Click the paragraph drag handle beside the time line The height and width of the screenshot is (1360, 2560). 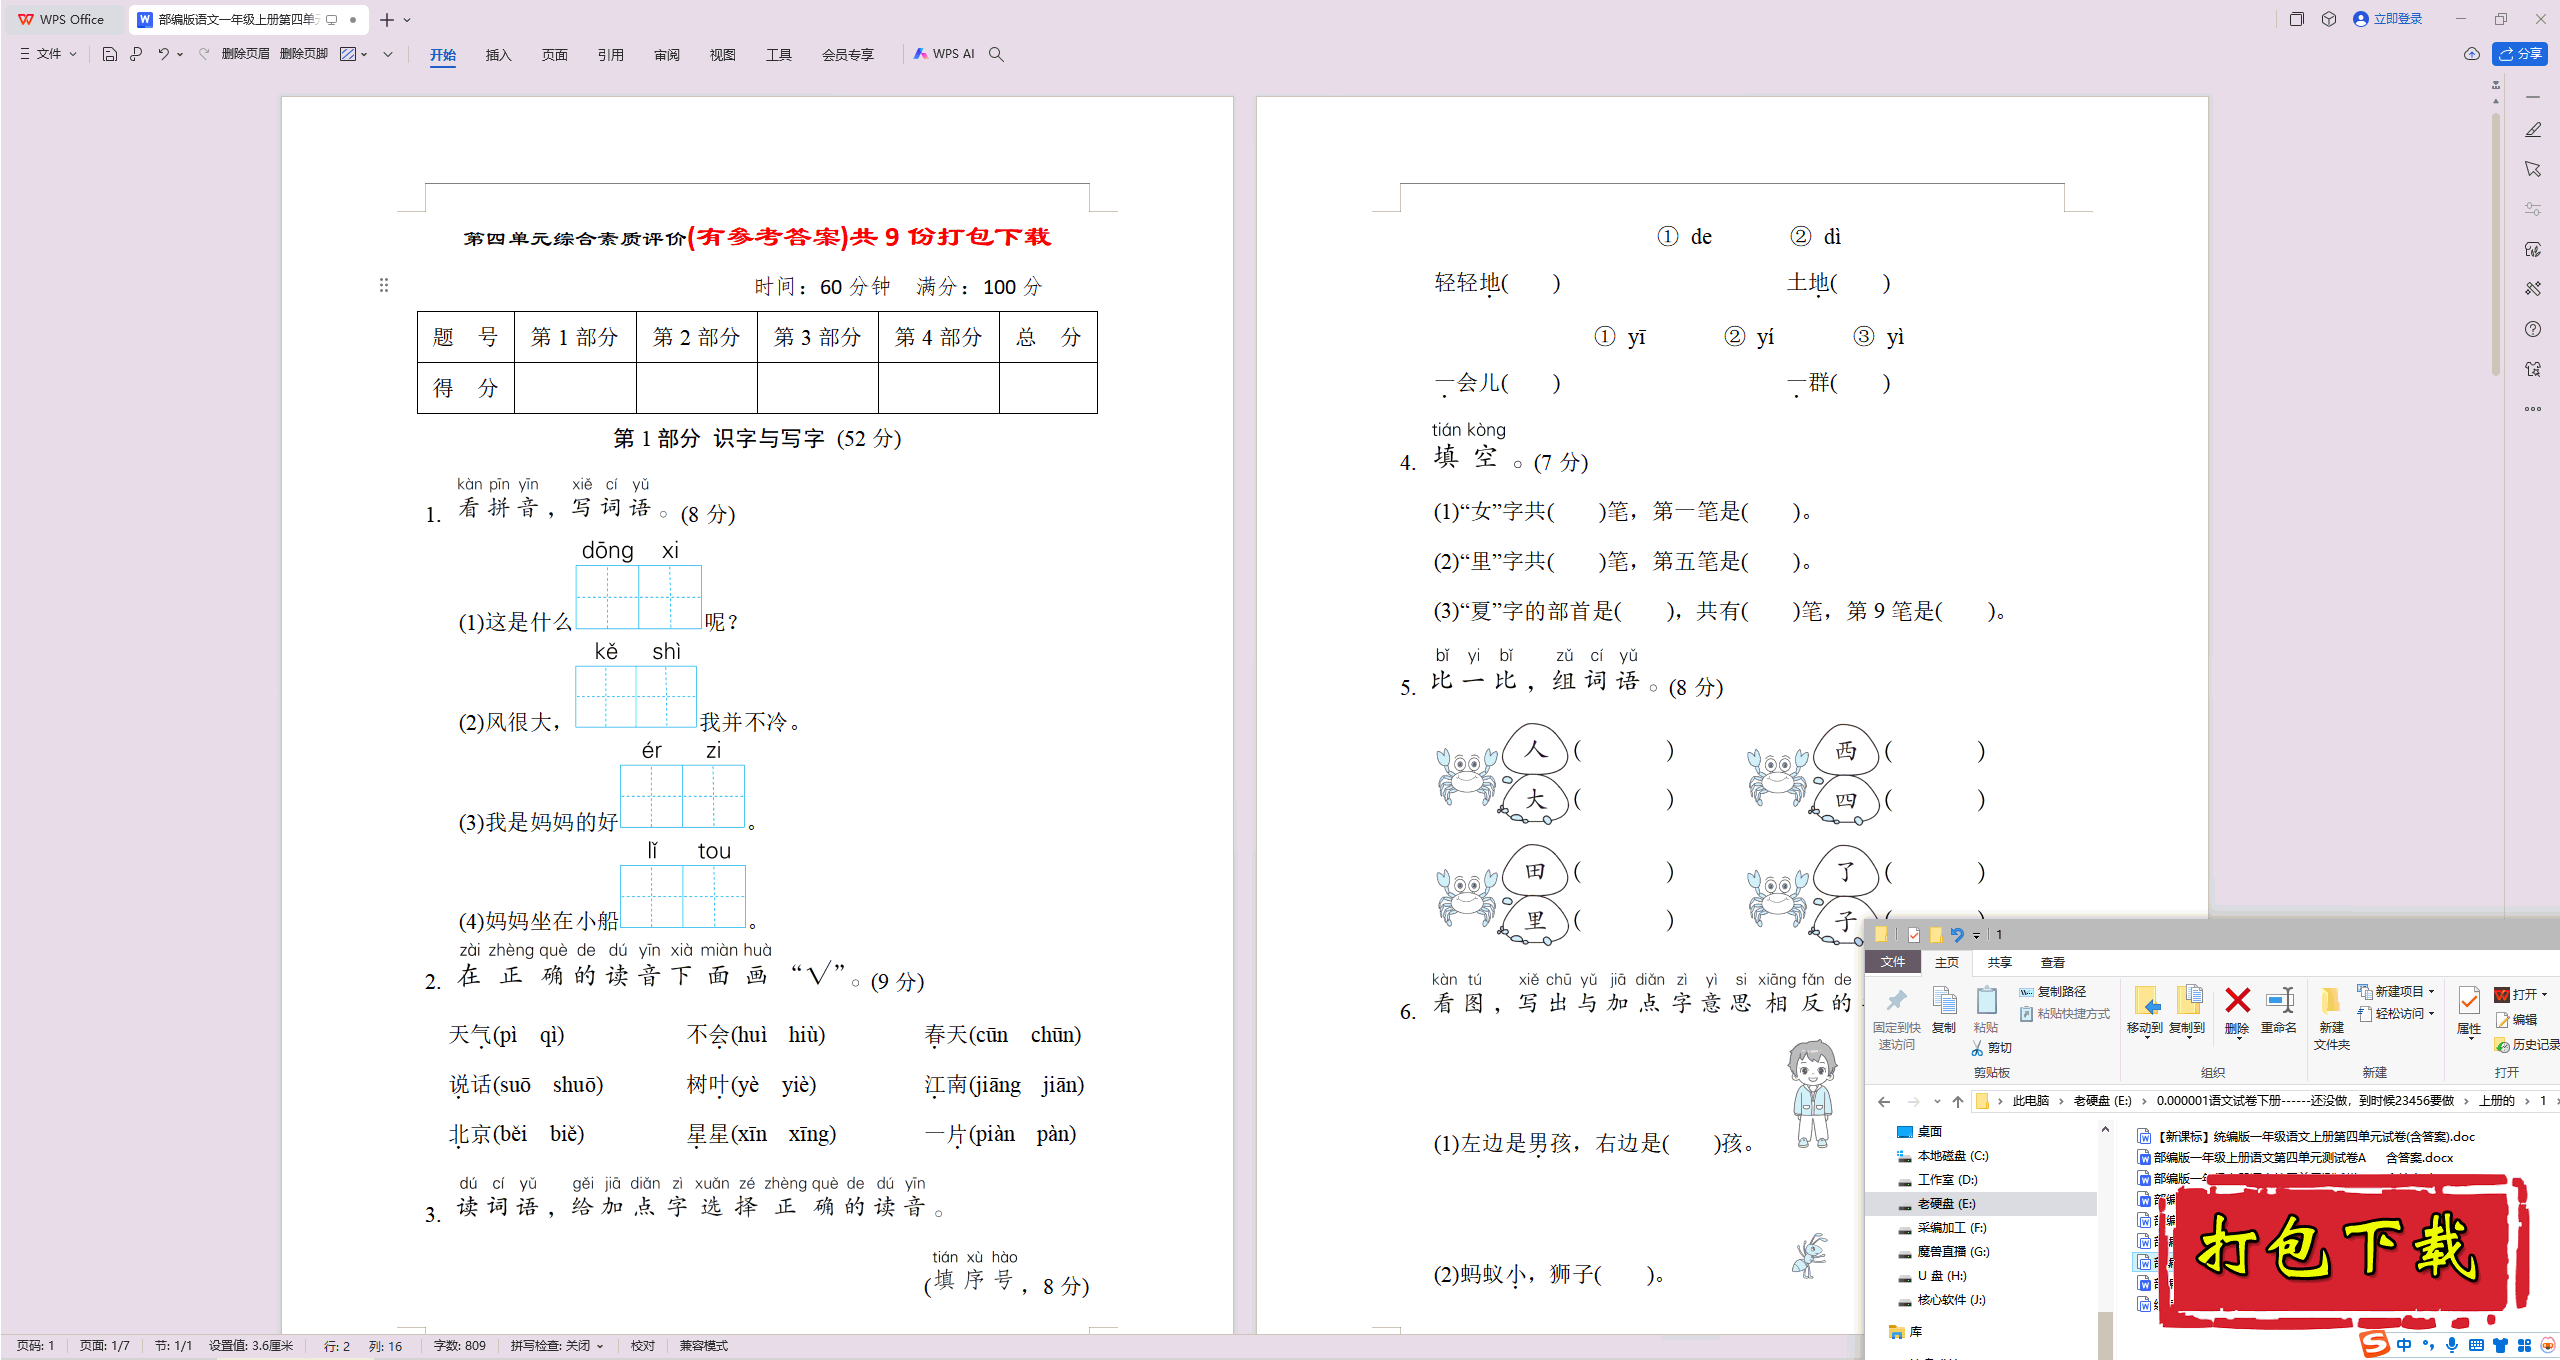[x=384, y=286]
